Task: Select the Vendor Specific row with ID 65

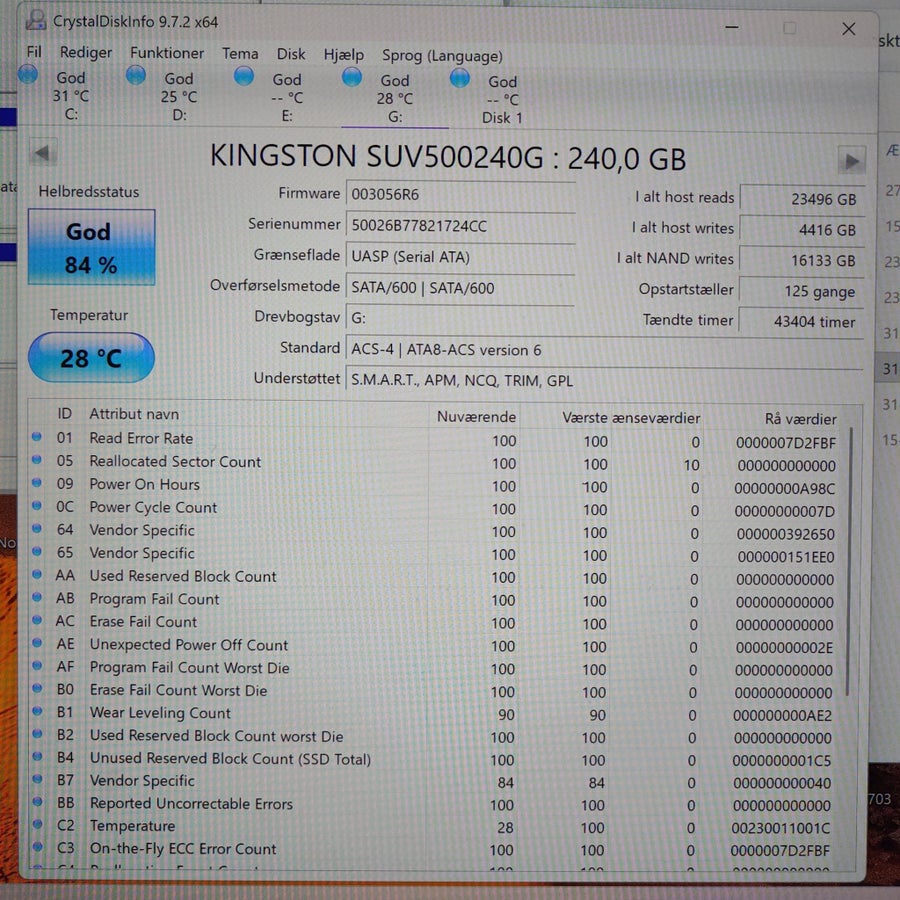Action: pyautogui.click(x=435, y=554)
